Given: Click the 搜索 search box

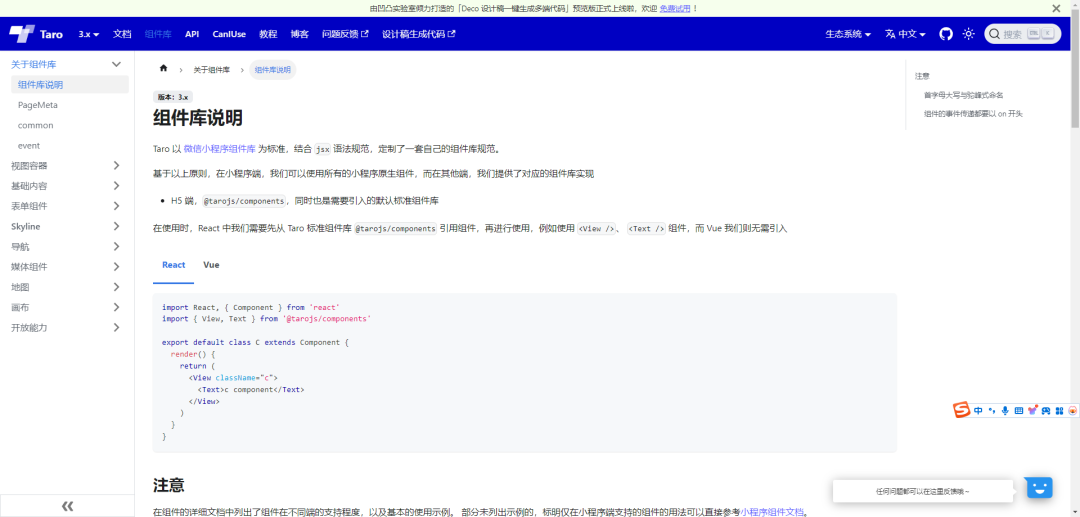Looking at the screenshot, I should [1020, 34].
